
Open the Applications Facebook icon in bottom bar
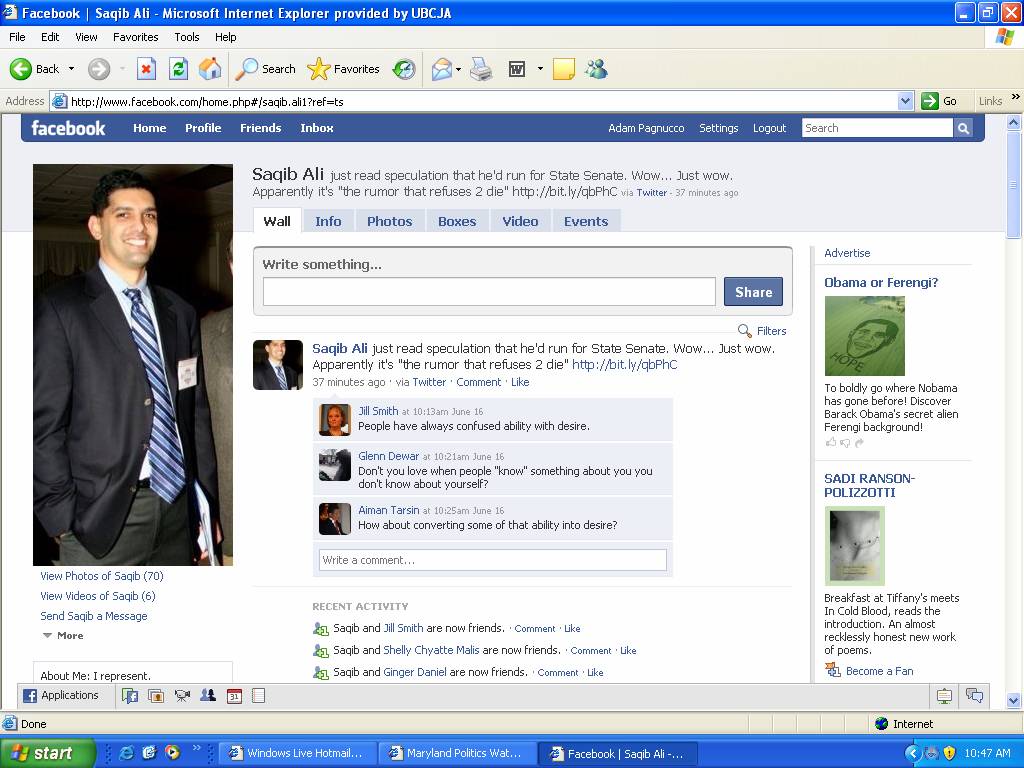(x=30, y=696)
